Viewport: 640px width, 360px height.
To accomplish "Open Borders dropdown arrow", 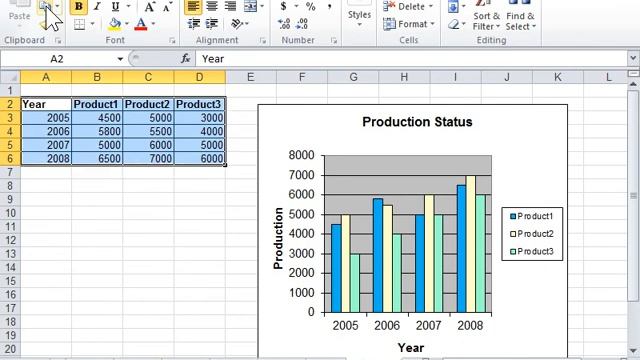I will click(92, 24).
